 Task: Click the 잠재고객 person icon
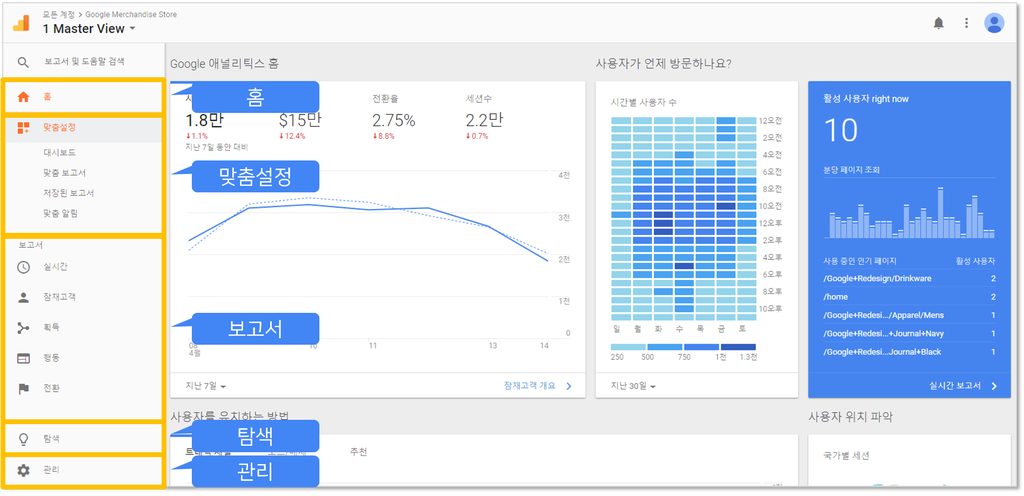24,298
